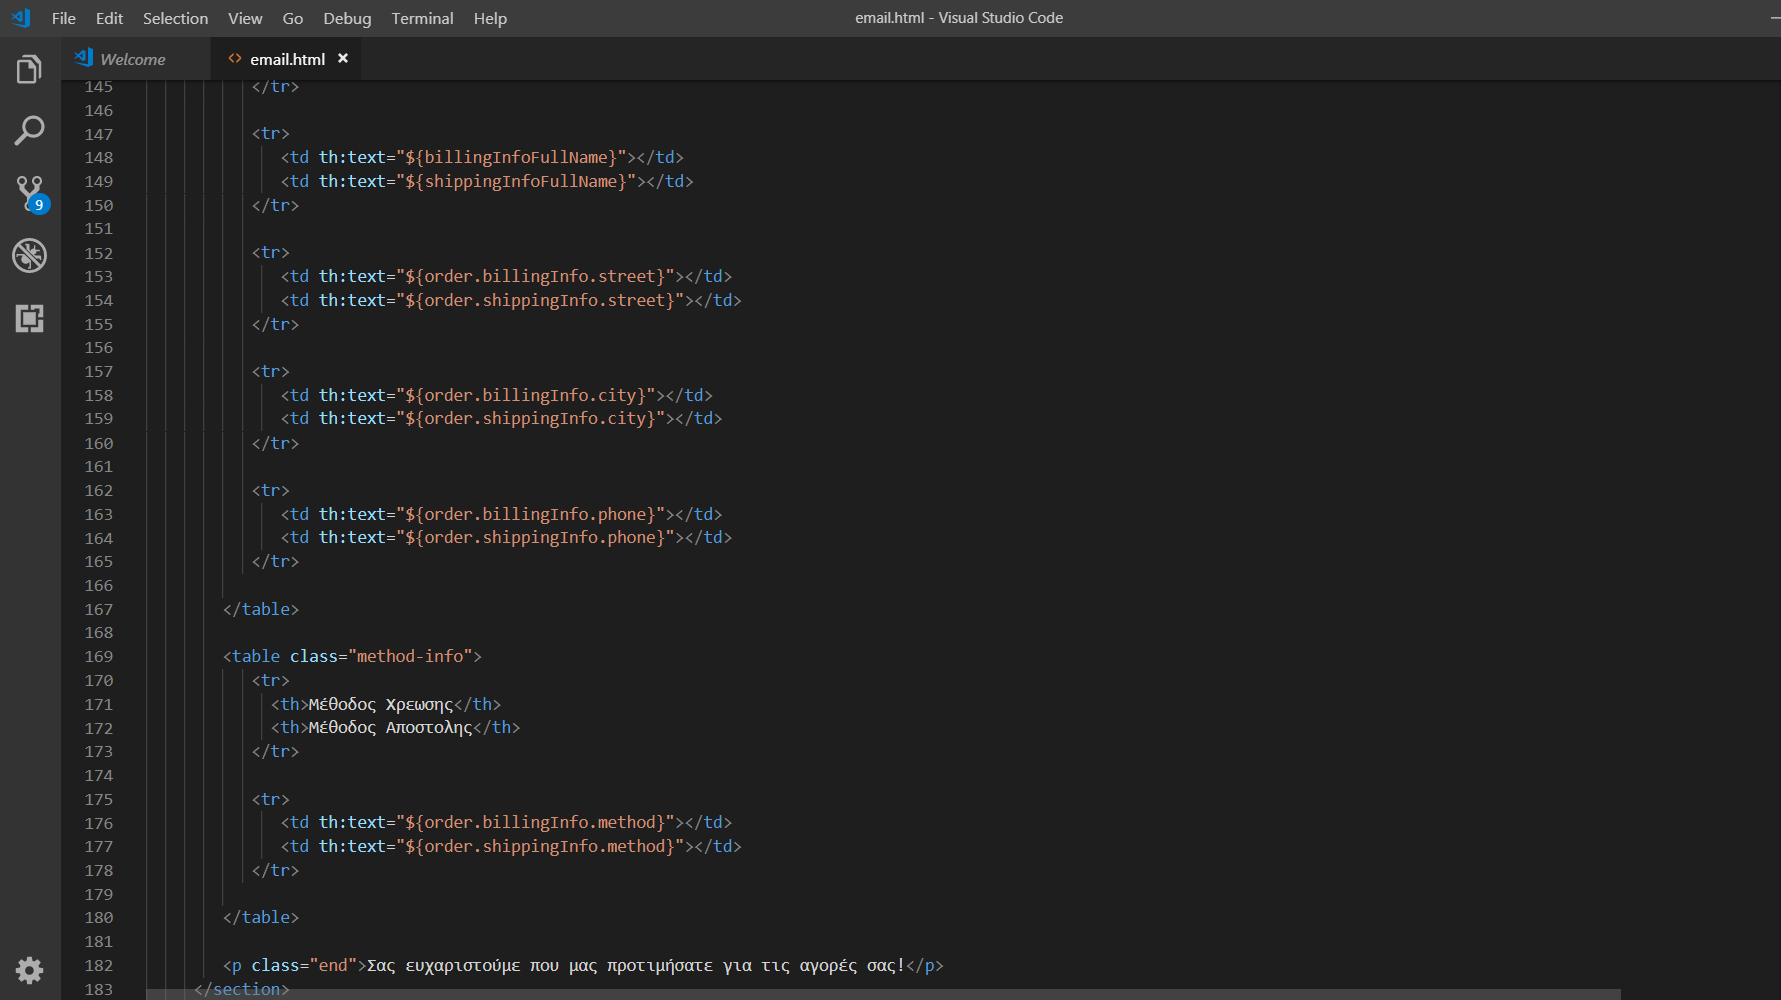This screenshot has height=1000, width=1781.
Task: Close the email.html tab
Action: [x=343, y=59]
